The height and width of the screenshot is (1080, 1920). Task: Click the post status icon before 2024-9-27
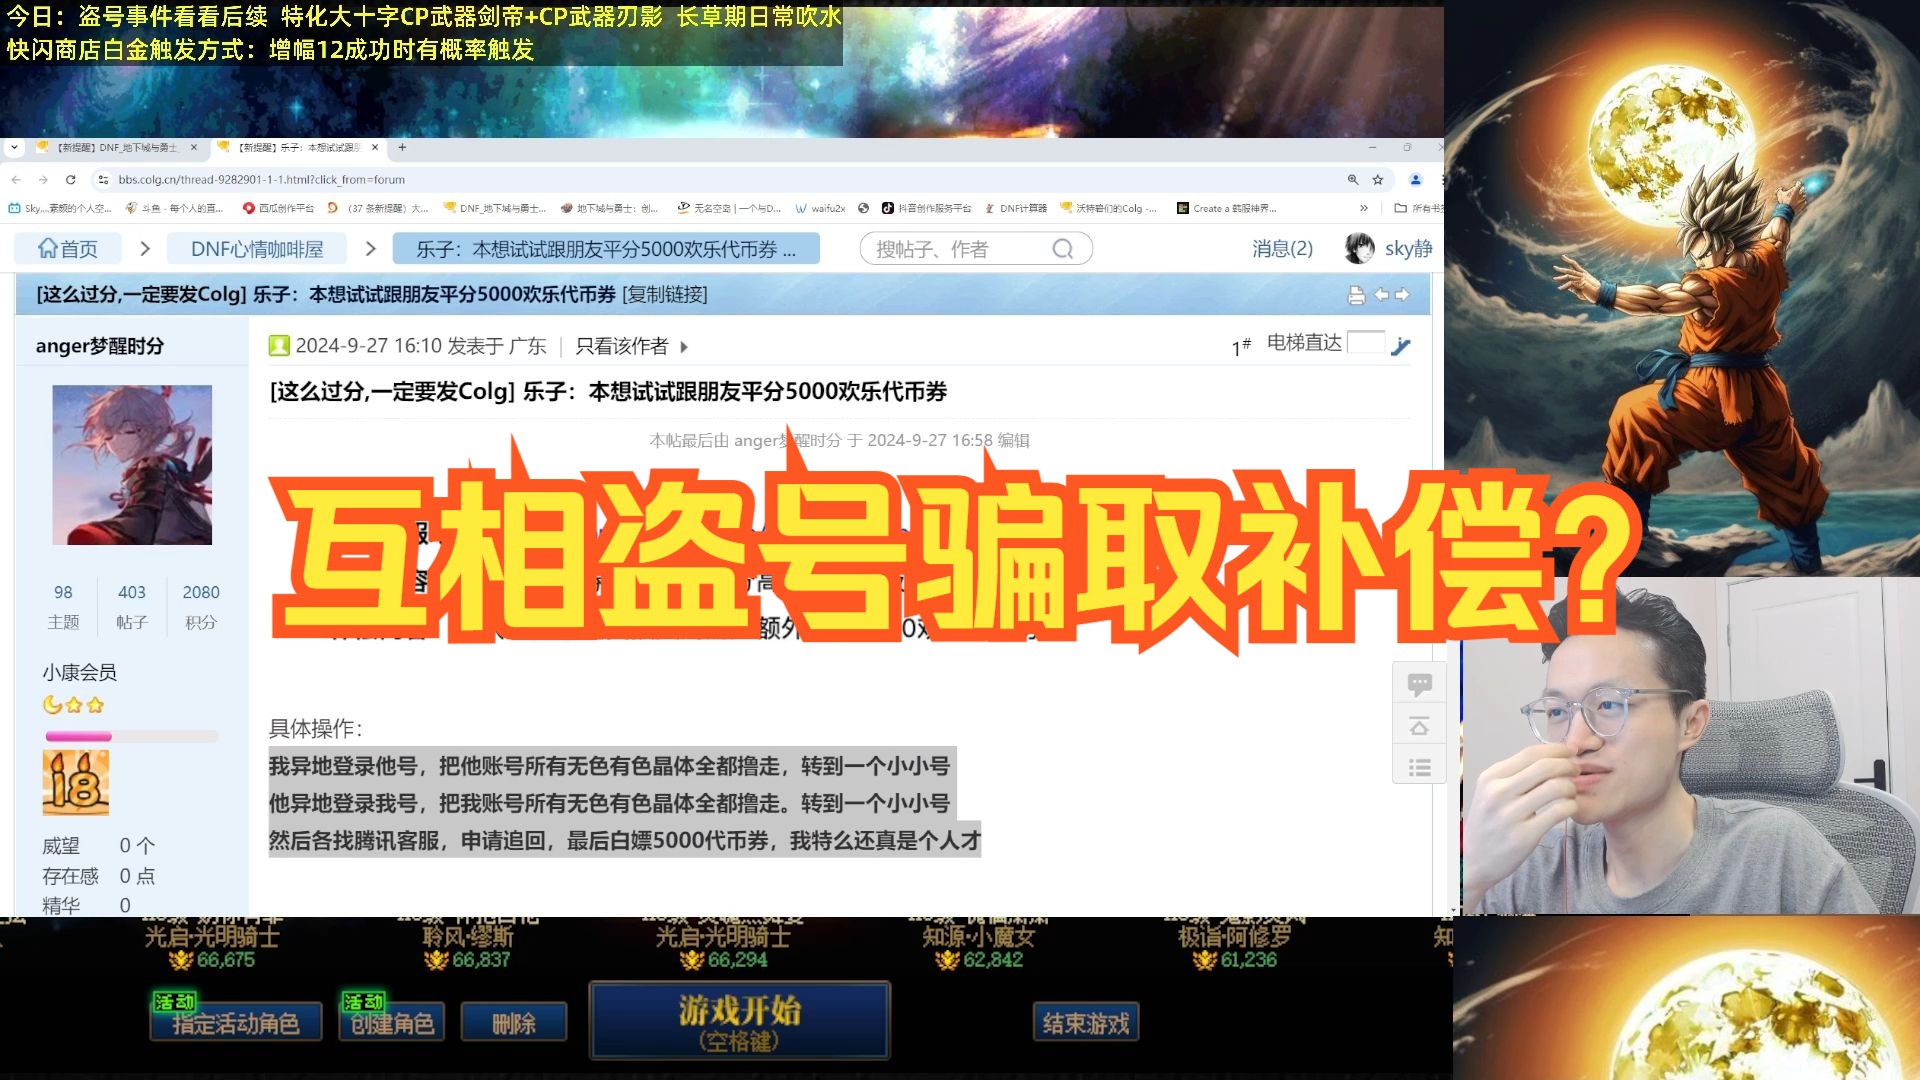pos(279,346)
